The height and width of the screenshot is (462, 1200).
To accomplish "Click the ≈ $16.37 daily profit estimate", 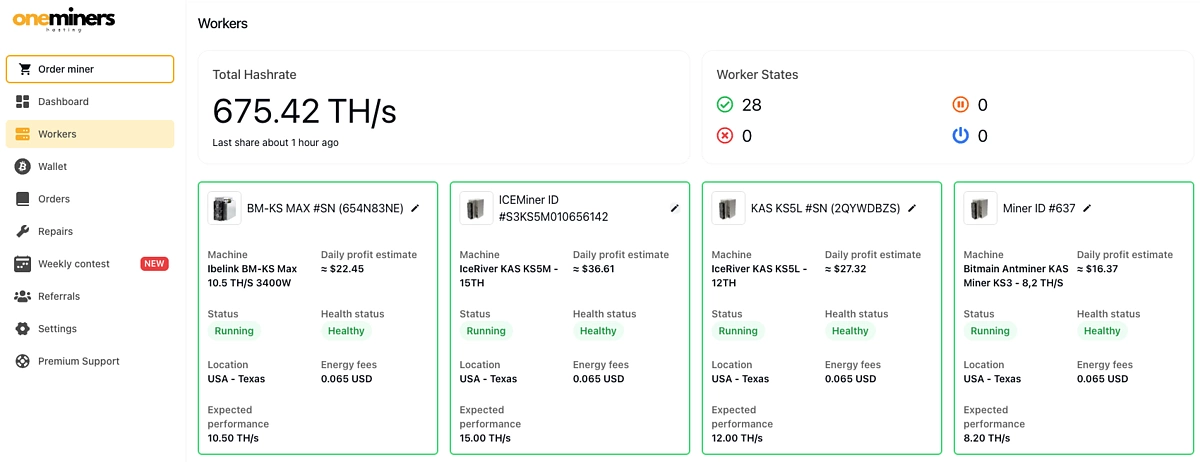I will click(x=1098, y=269).
